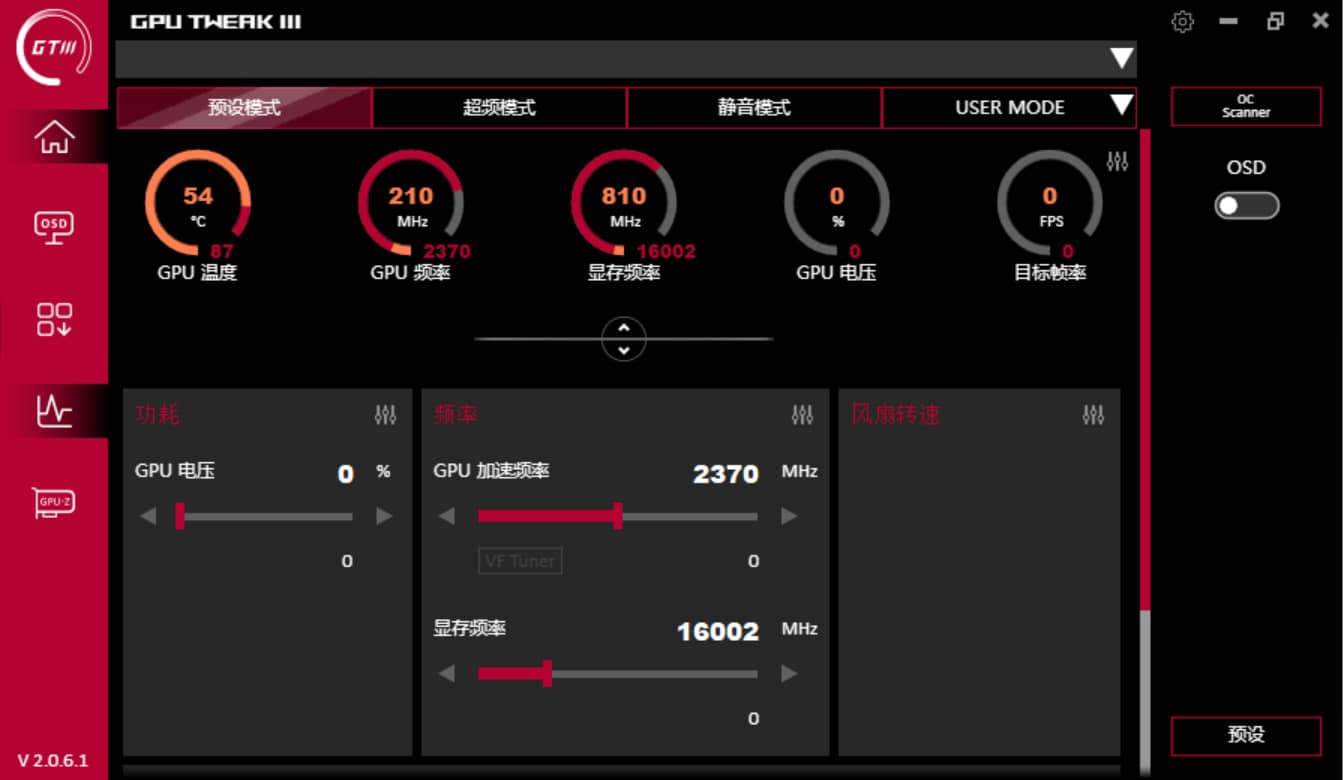Open the Home page in sidebar

(x=54, y=137)
